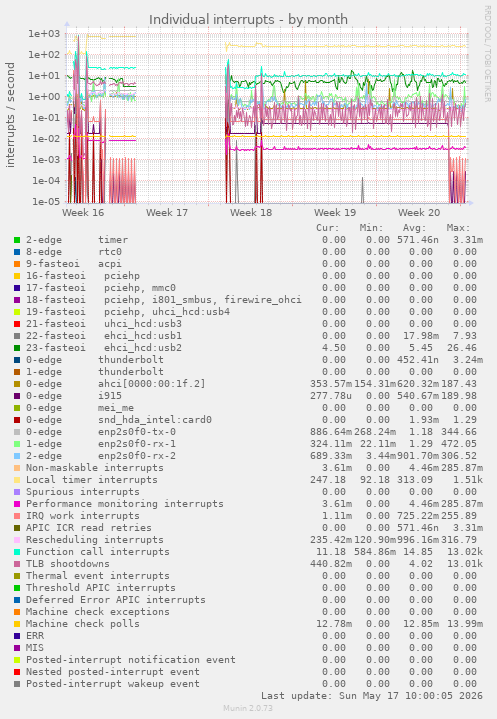Viewport: 497px width, 719px height.
Task: Click the cyan Function call interrupts swatch
Action: pos(17,552)
